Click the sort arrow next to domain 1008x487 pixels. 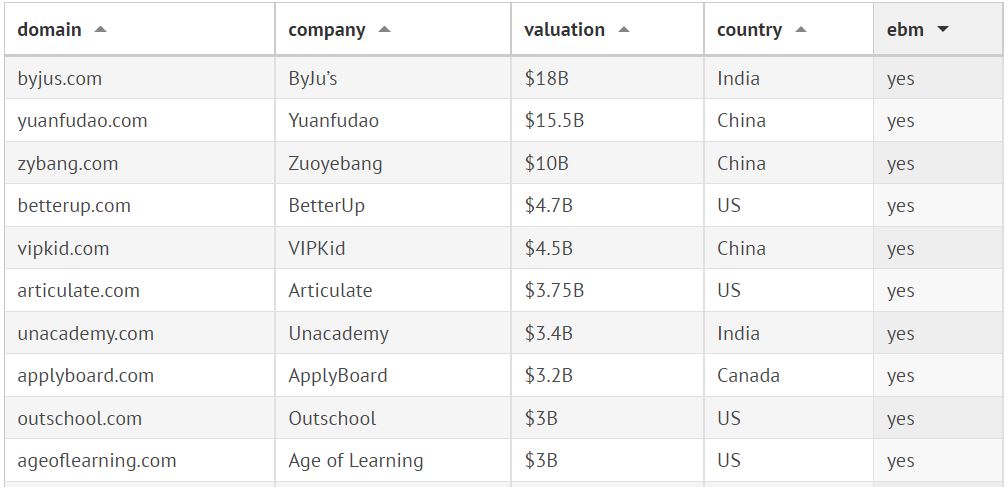click(100, 30)
